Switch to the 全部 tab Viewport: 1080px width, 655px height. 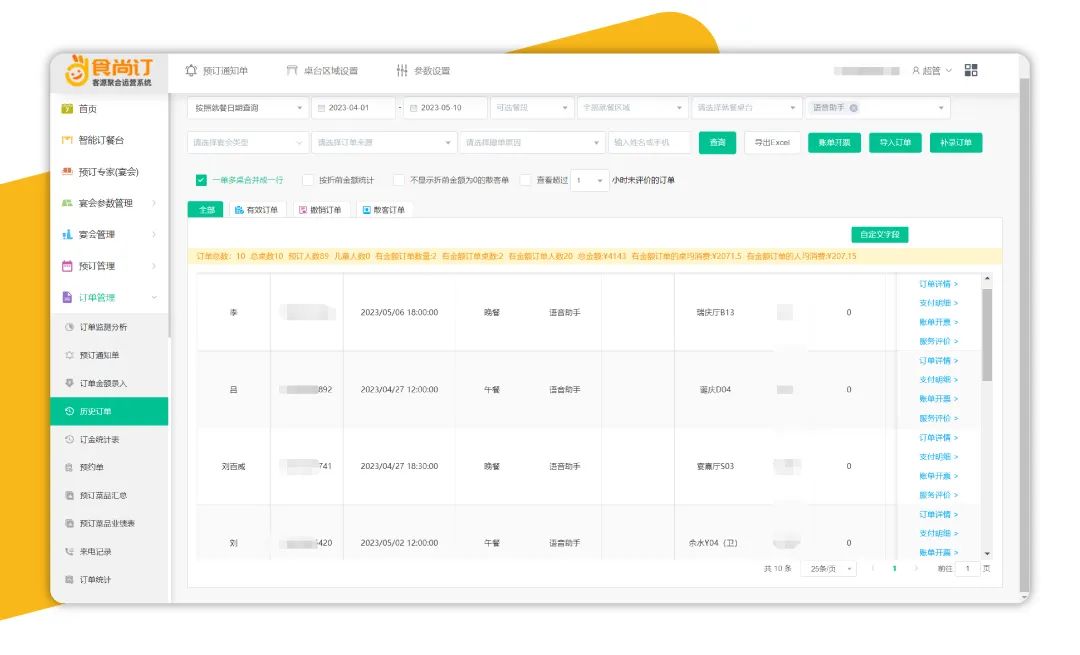(206, 209)
